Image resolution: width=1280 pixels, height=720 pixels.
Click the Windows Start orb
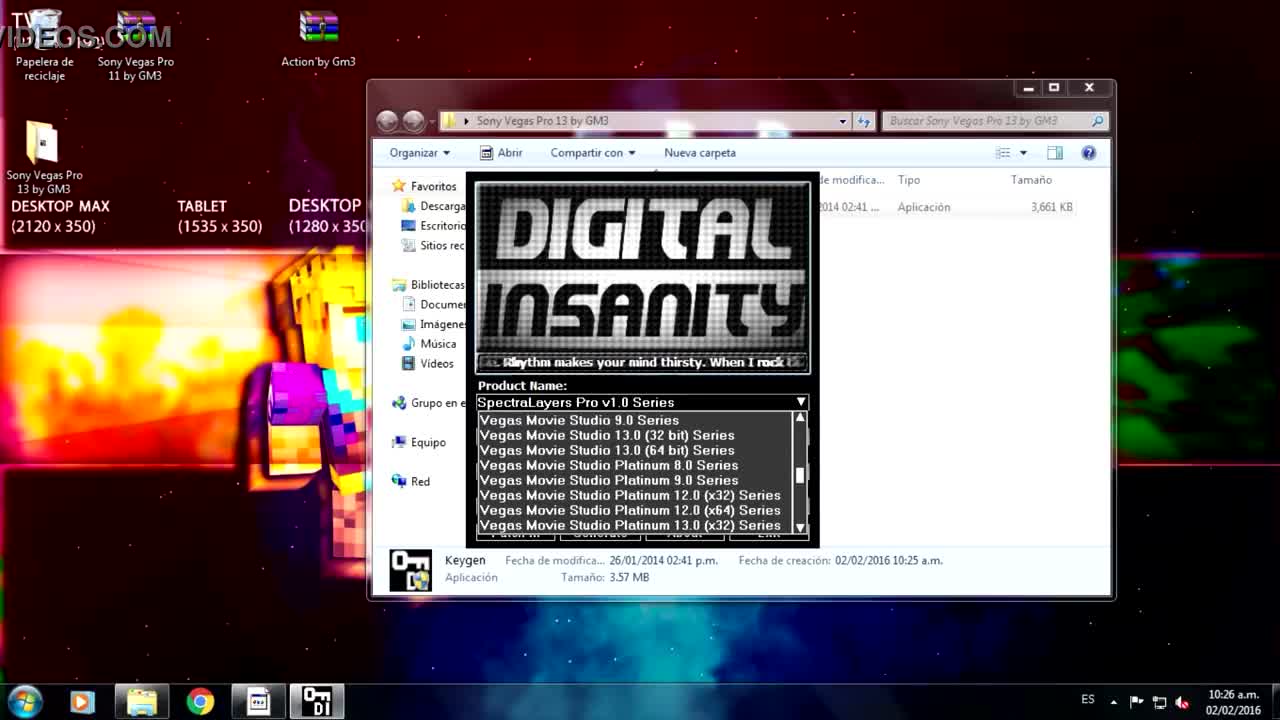point(24,702)
